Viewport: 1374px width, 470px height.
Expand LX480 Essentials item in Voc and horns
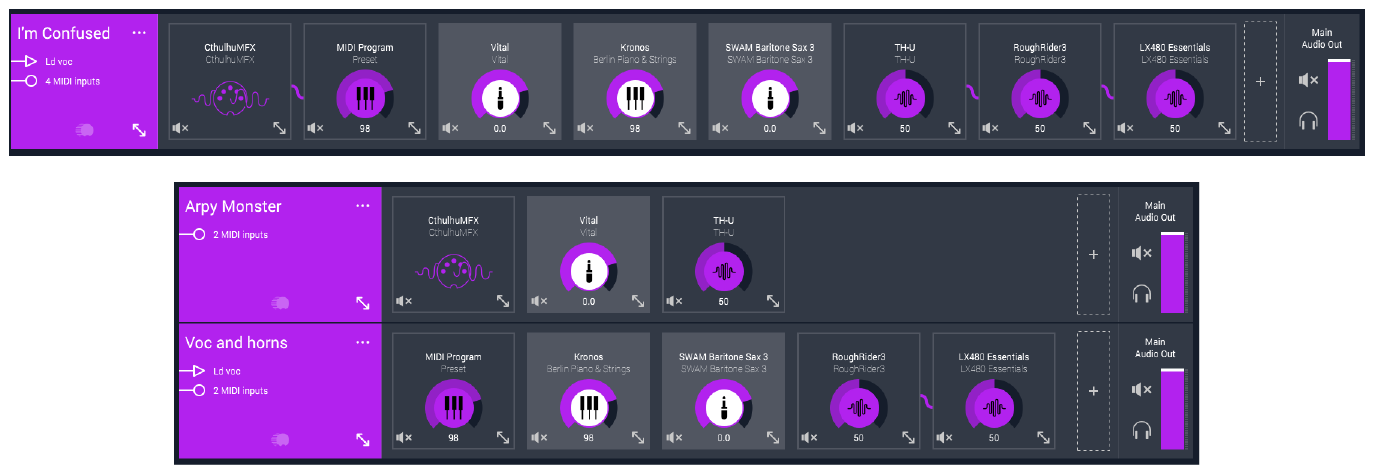(1043, 438)
